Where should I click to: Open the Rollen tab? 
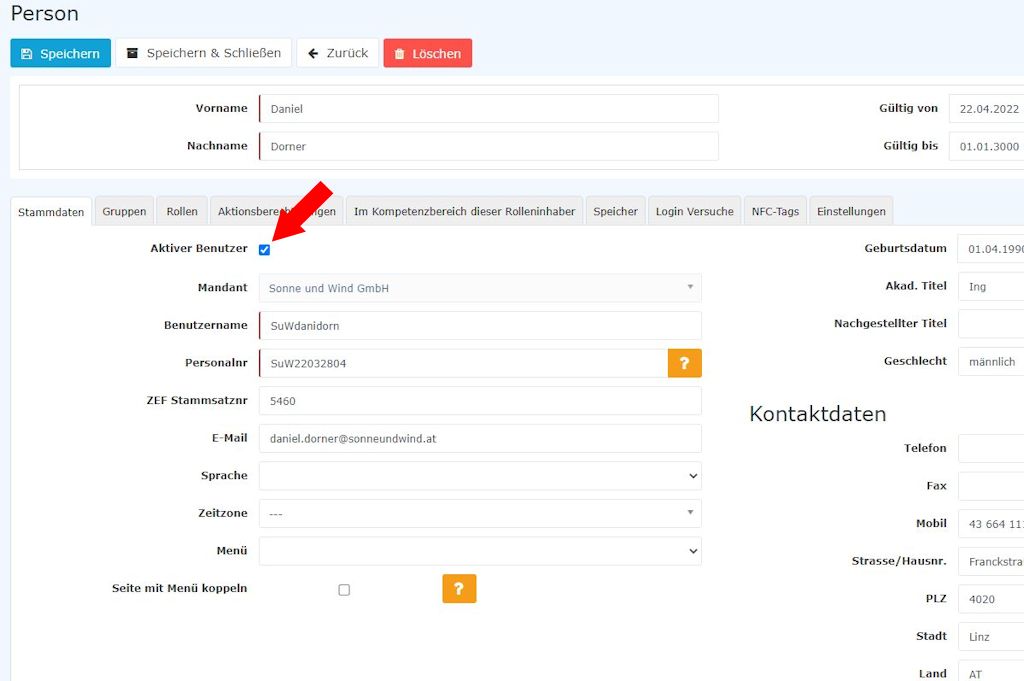click(x=182, y=211)
